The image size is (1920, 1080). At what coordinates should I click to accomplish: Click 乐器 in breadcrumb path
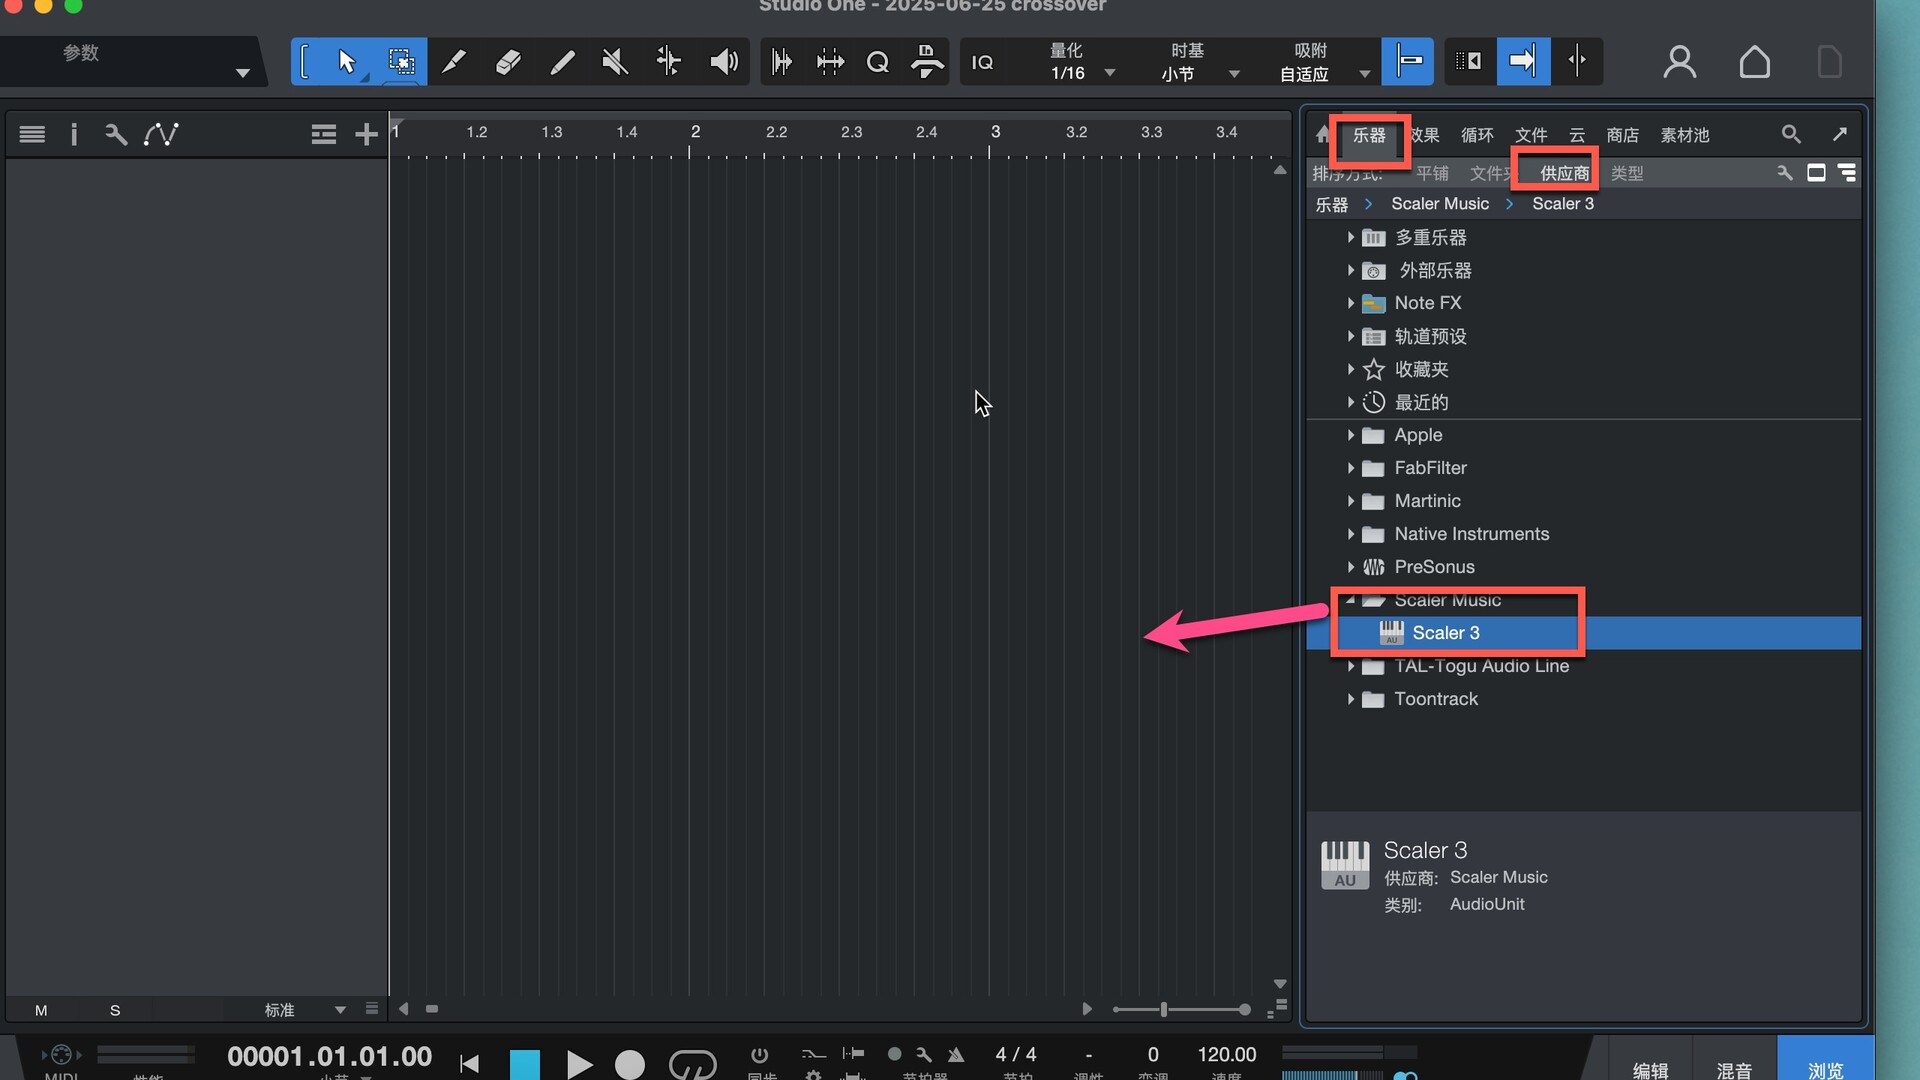1332,204
